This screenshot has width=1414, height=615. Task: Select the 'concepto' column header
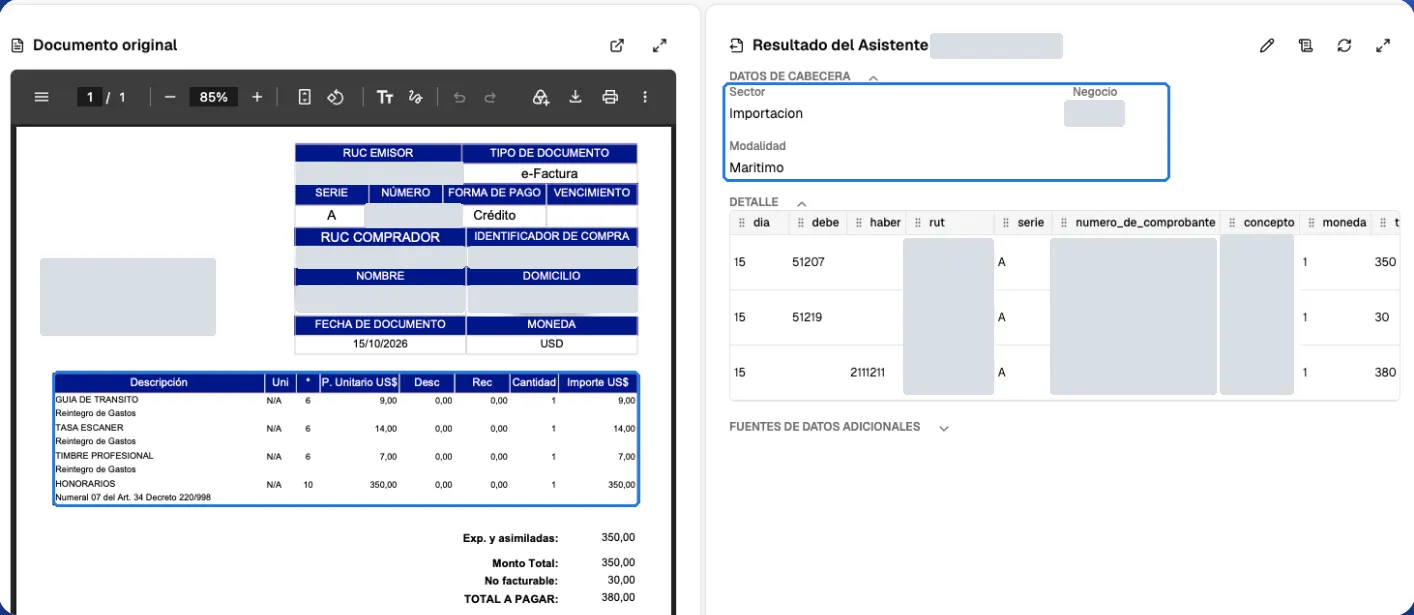[1269, 223]
